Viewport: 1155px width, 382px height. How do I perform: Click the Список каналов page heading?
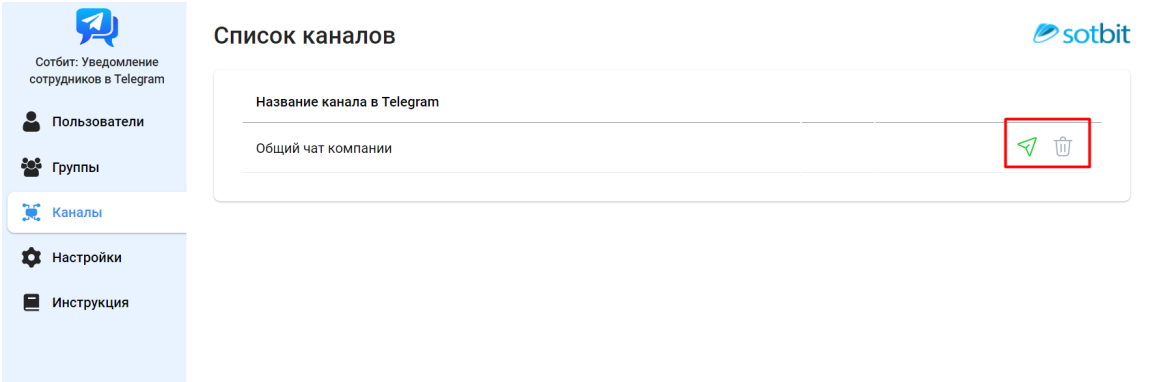(304, 35)
